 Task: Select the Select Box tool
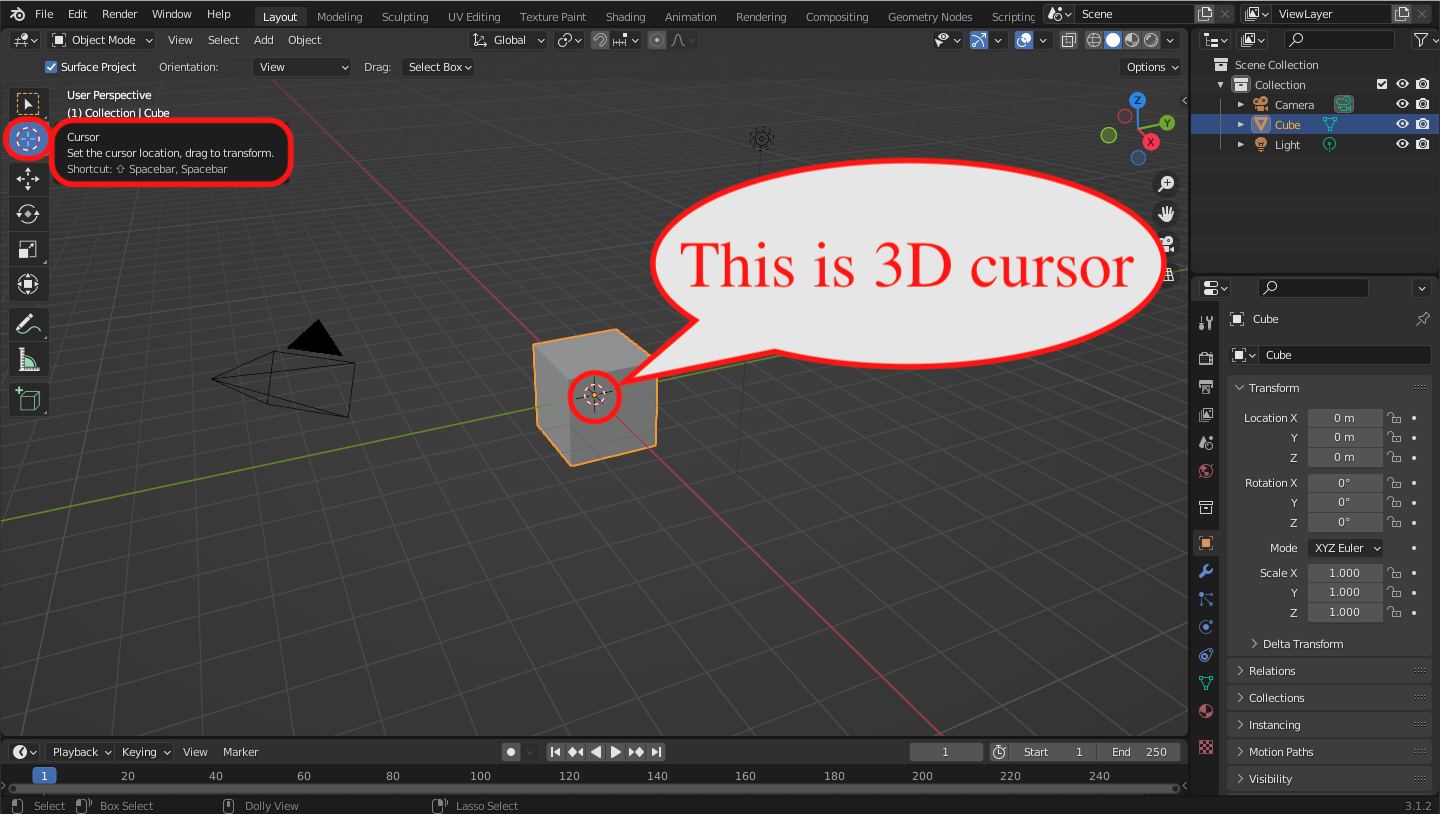coord(28,104)
